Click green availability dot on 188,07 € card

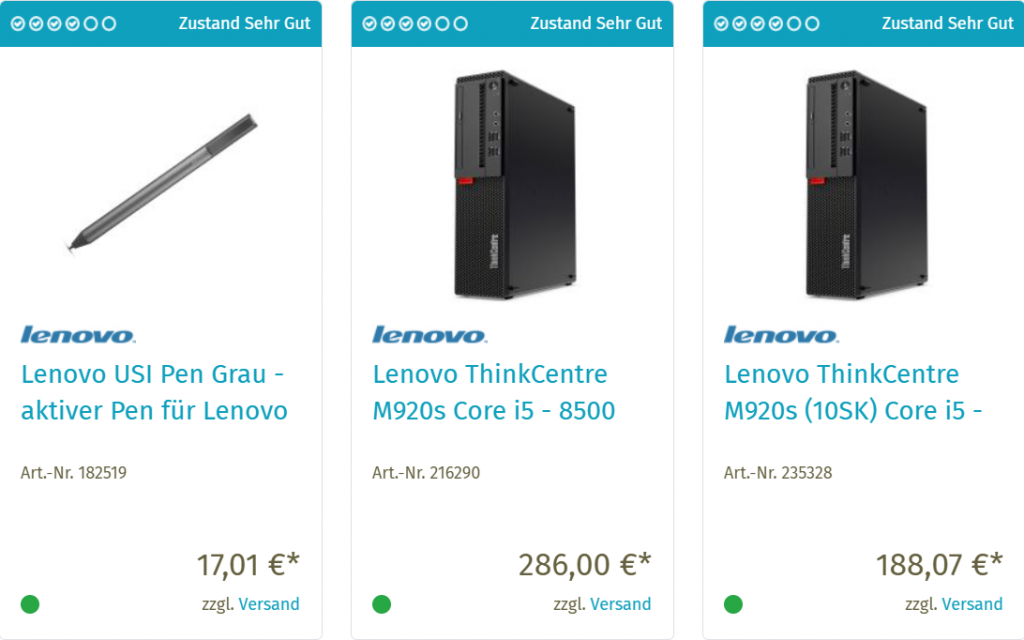(x=733, y=604)
